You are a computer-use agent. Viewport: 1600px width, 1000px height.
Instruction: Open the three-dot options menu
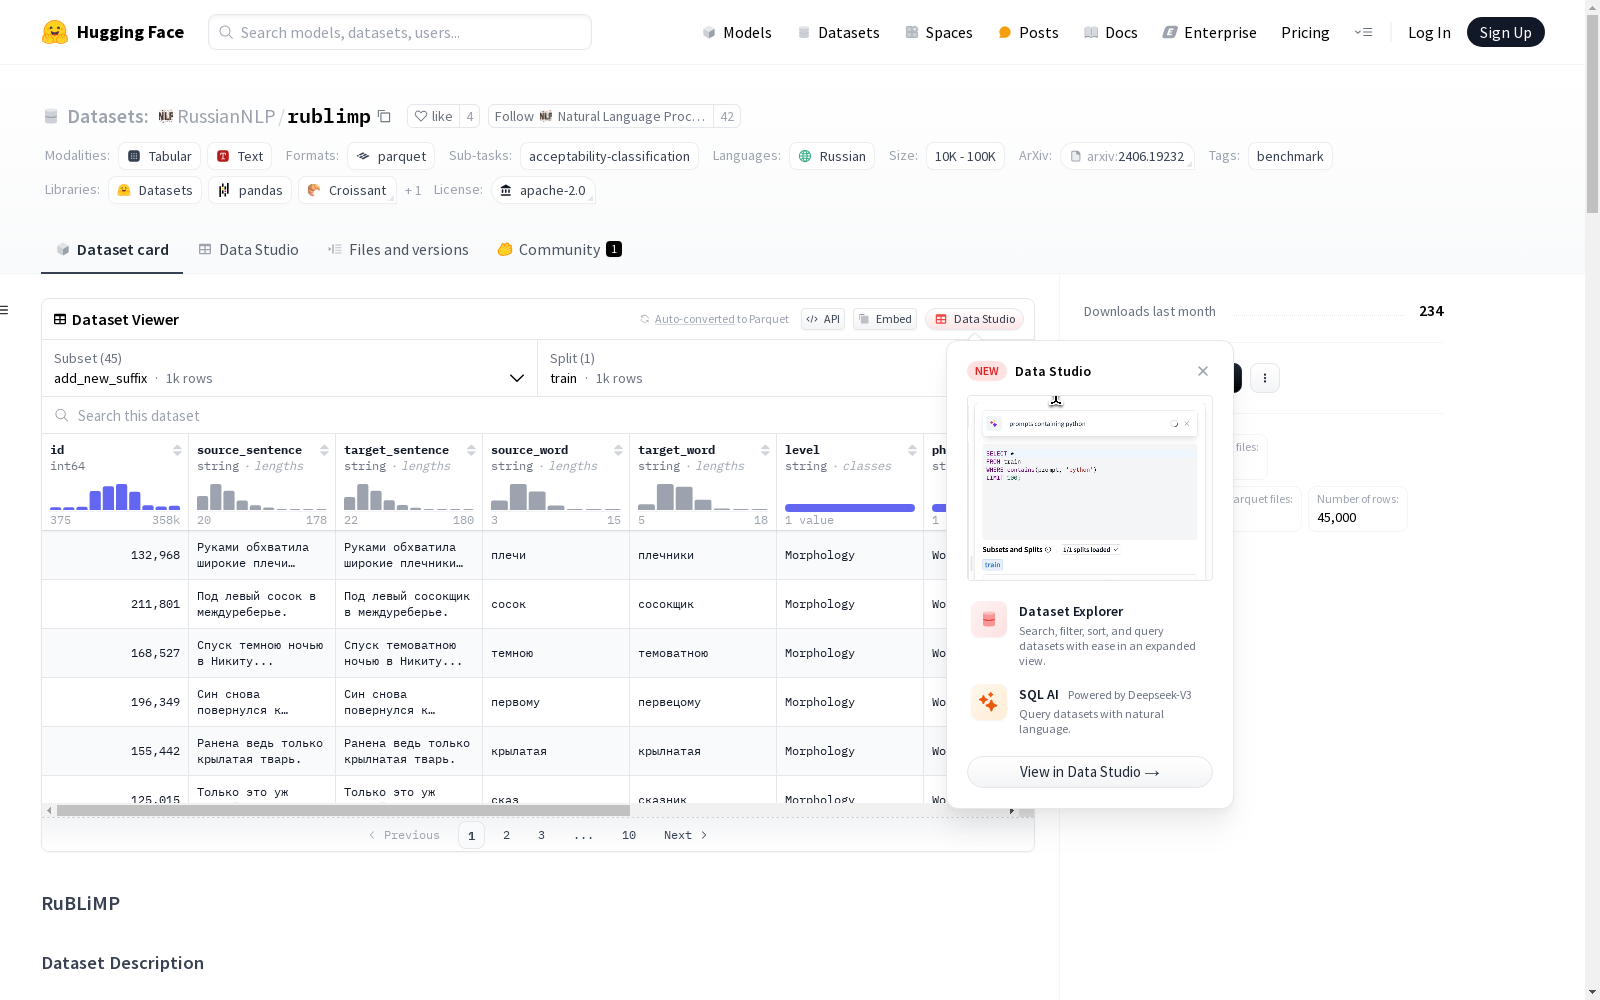tap(1265, 378)
